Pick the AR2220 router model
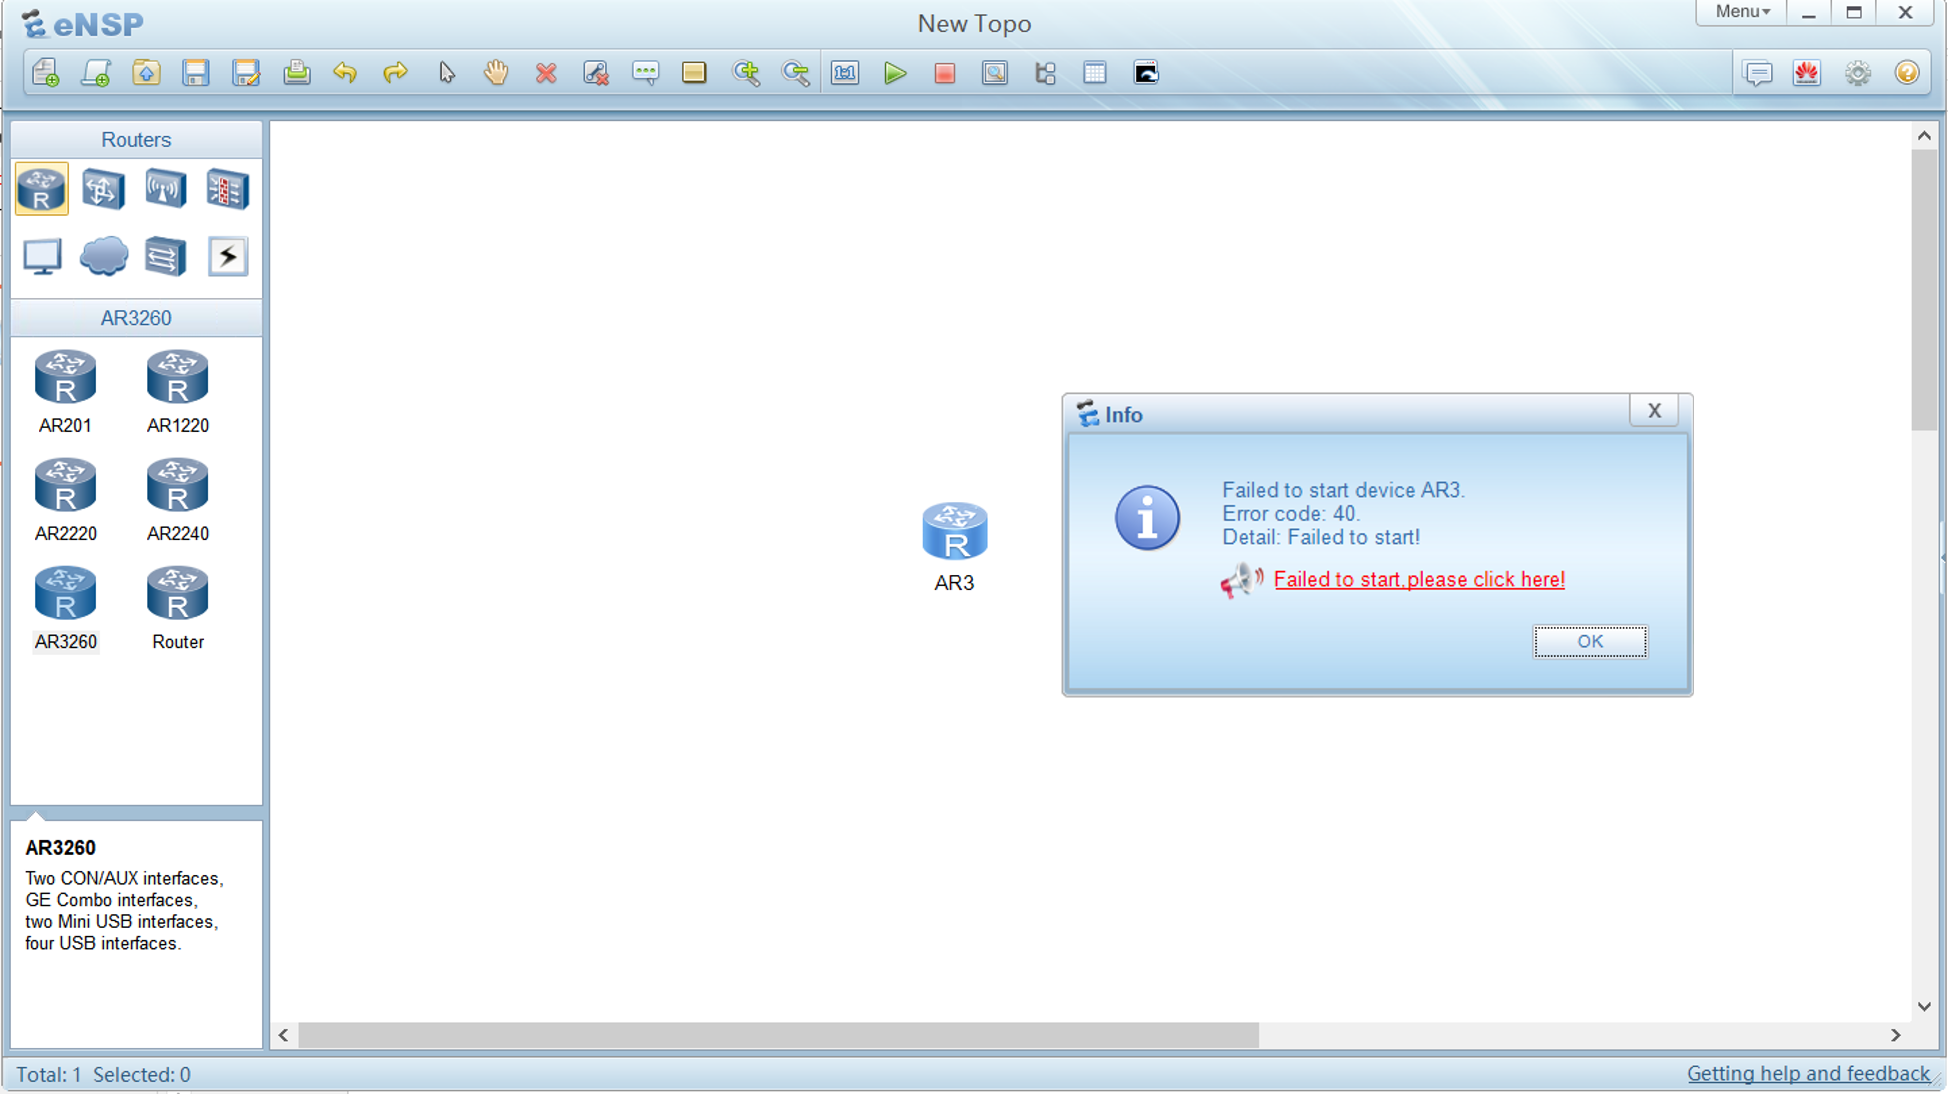The width and height of the screenshot is (1948, 1094). pyautogui.click(x=65, y=500)
